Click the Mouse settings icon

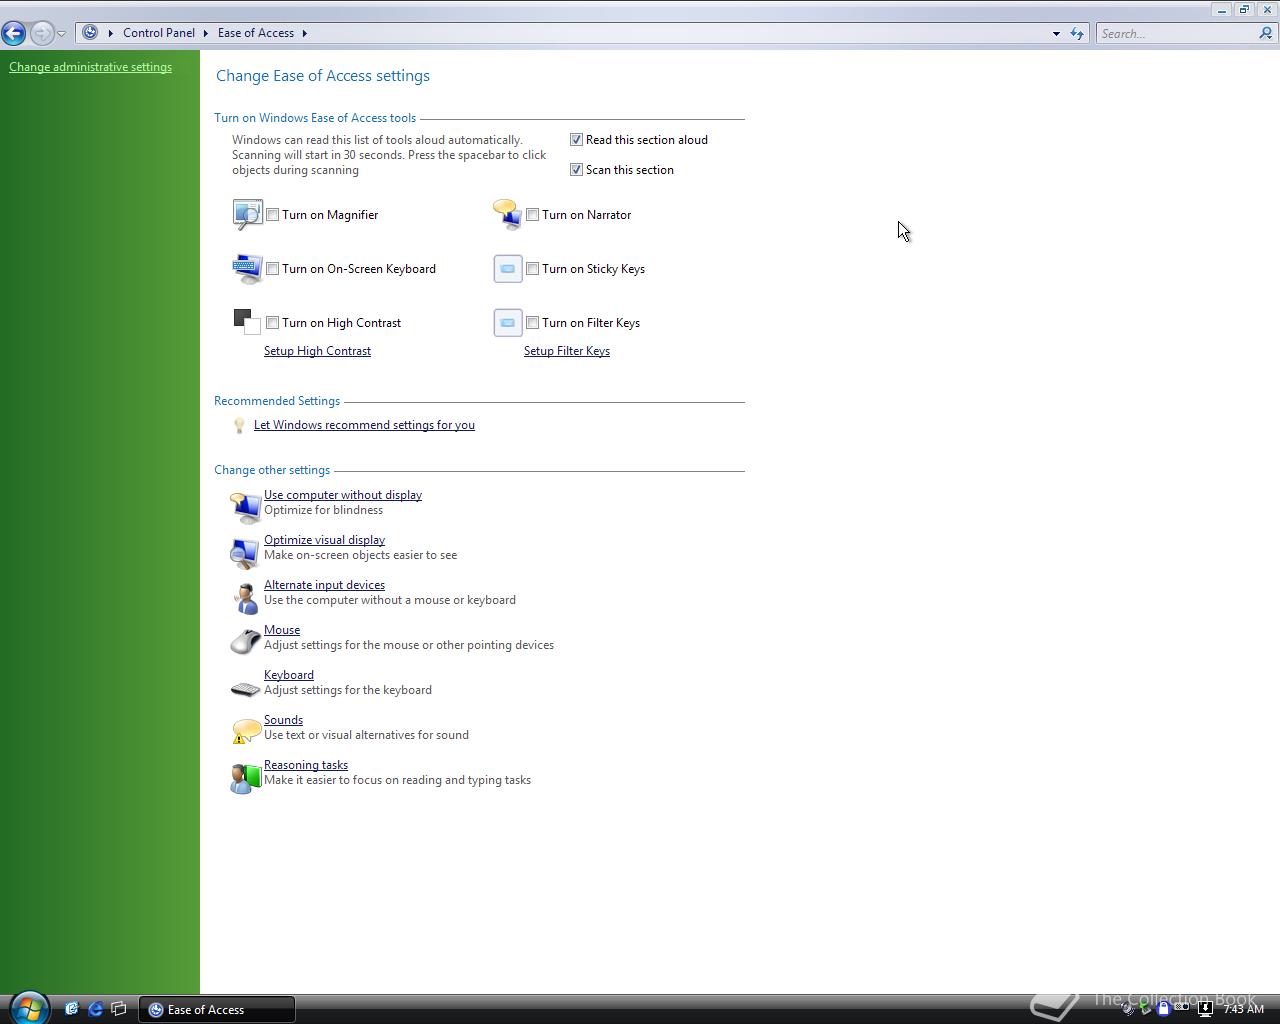click(x=246, y=641)
